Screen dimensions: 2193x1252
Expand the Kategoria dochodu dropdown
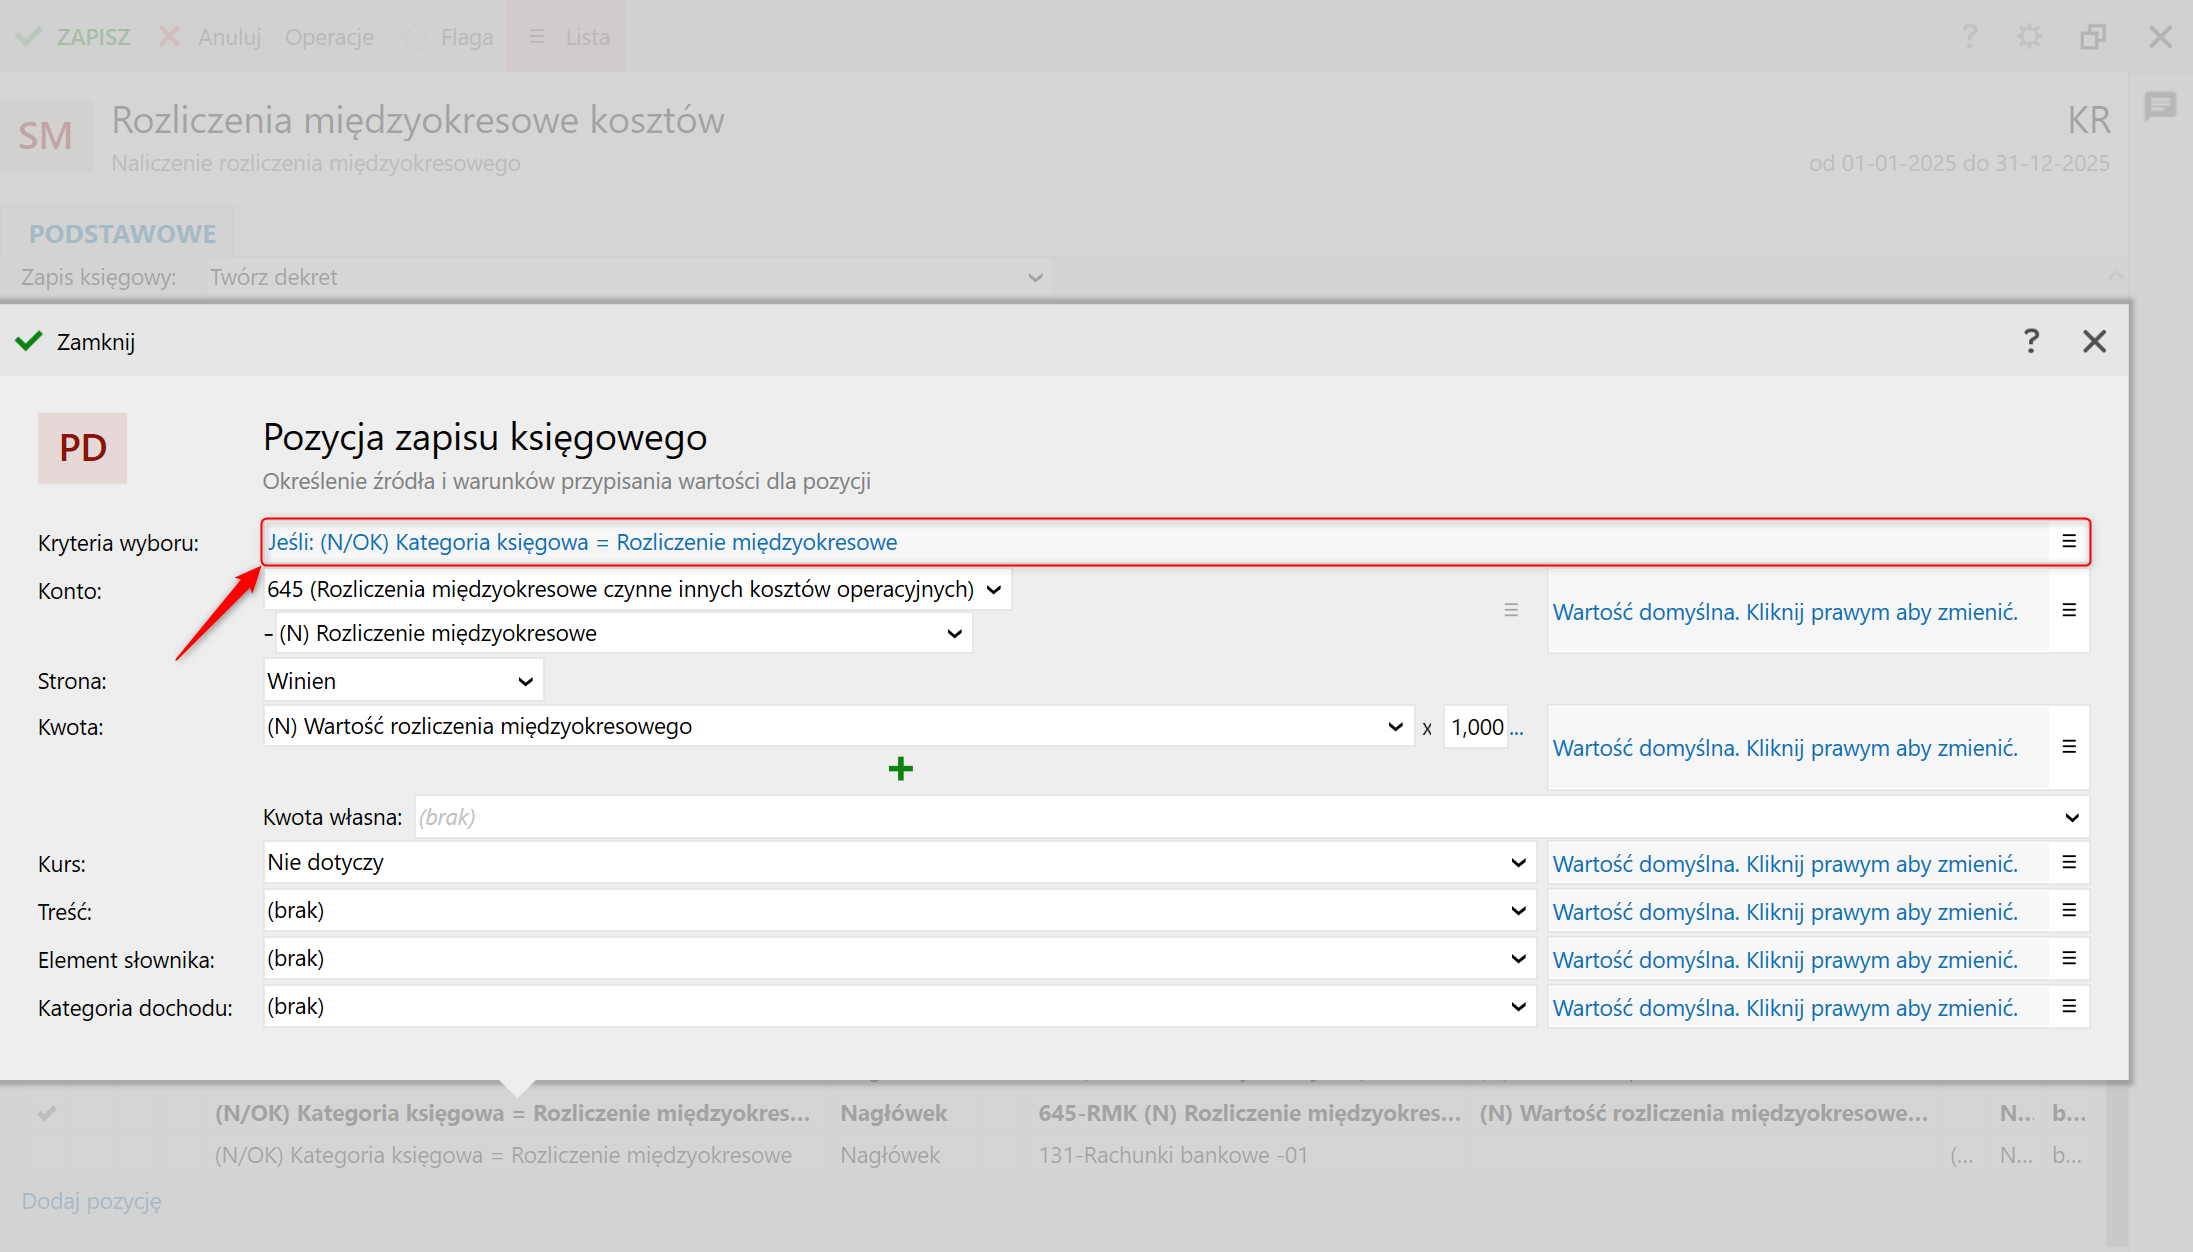pos(1517,1007)
